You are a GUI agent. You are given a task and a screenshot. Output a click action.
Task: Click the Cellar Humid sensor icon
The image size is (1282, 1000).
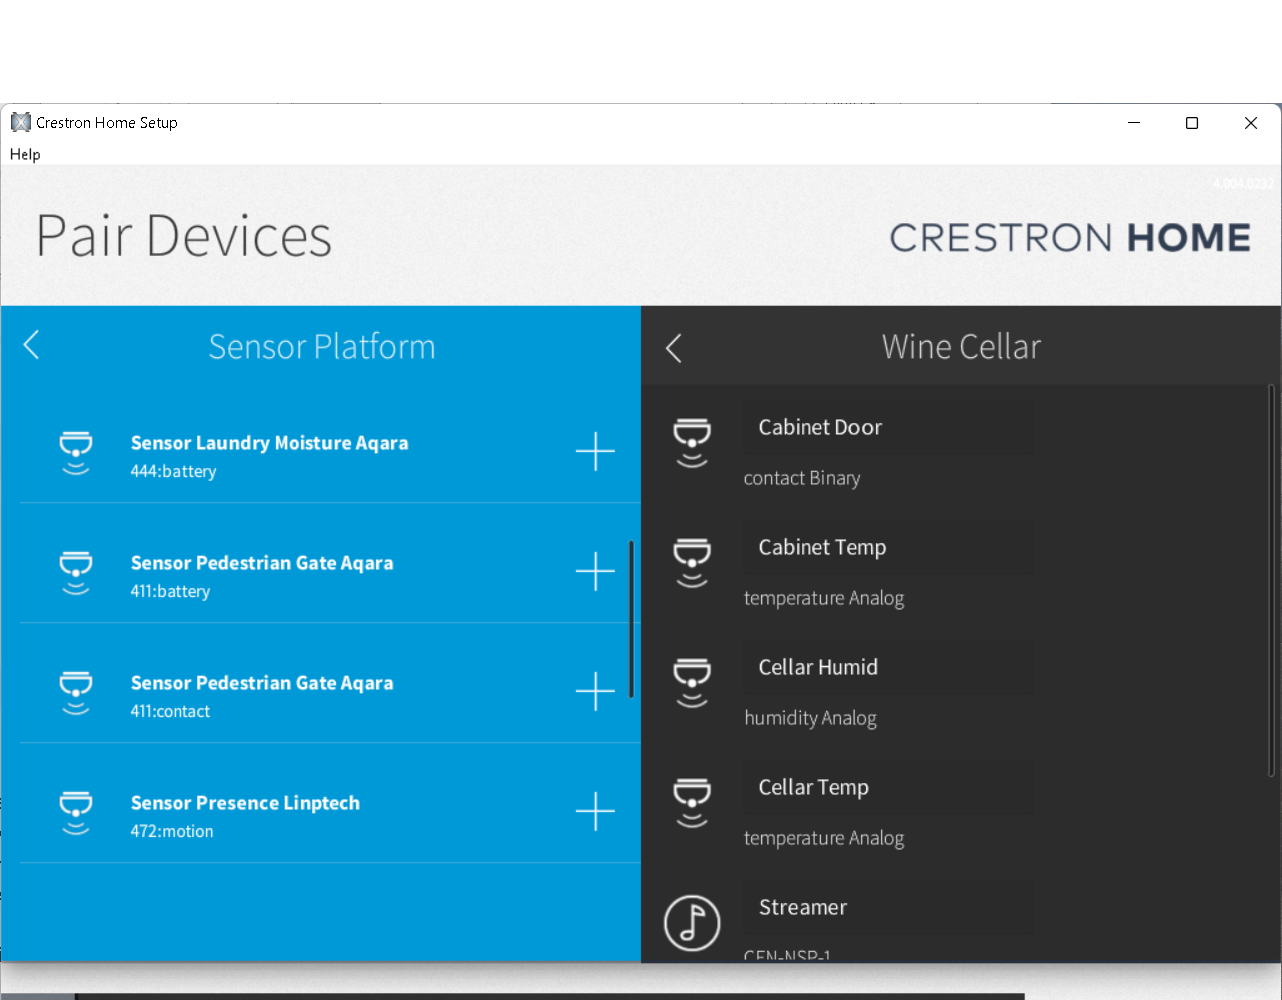(692, 683)
